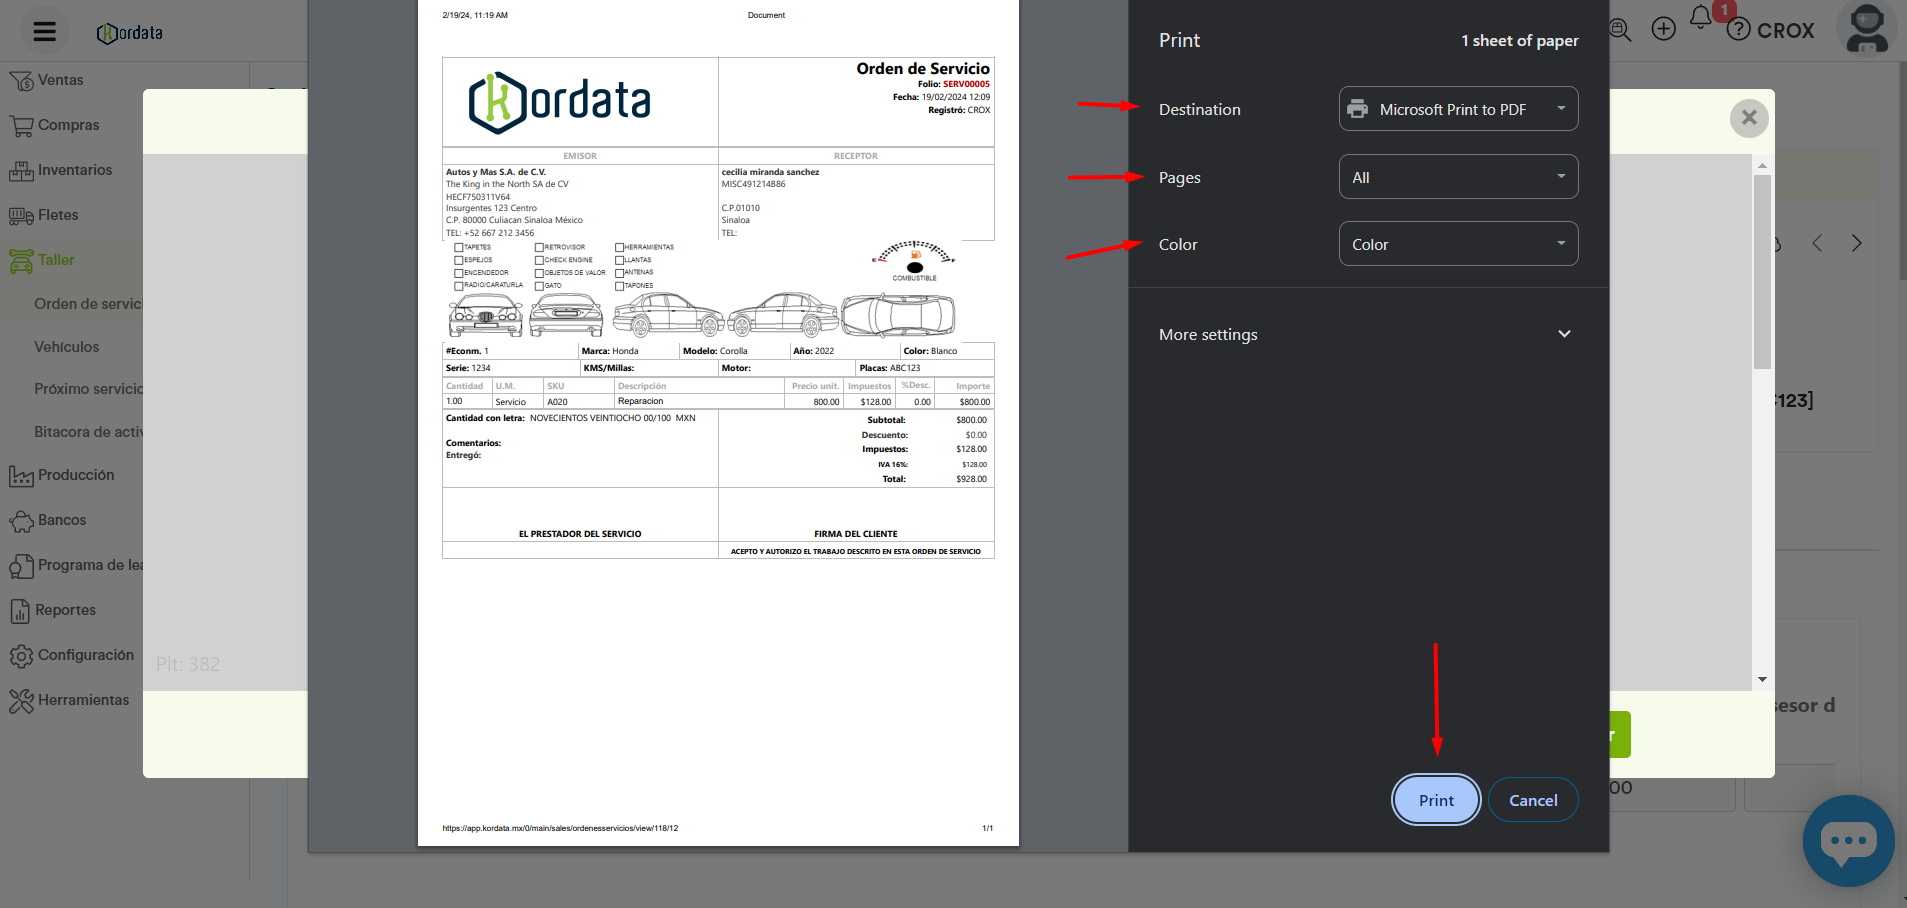Click the Kordata logo in header

pos(130,33)
